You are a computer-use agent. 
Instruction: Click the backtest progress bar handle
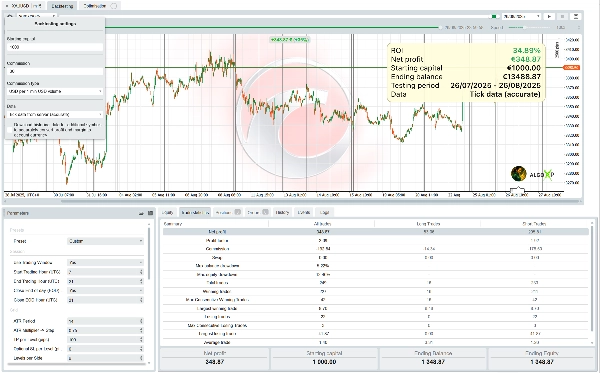click(440, 28)
